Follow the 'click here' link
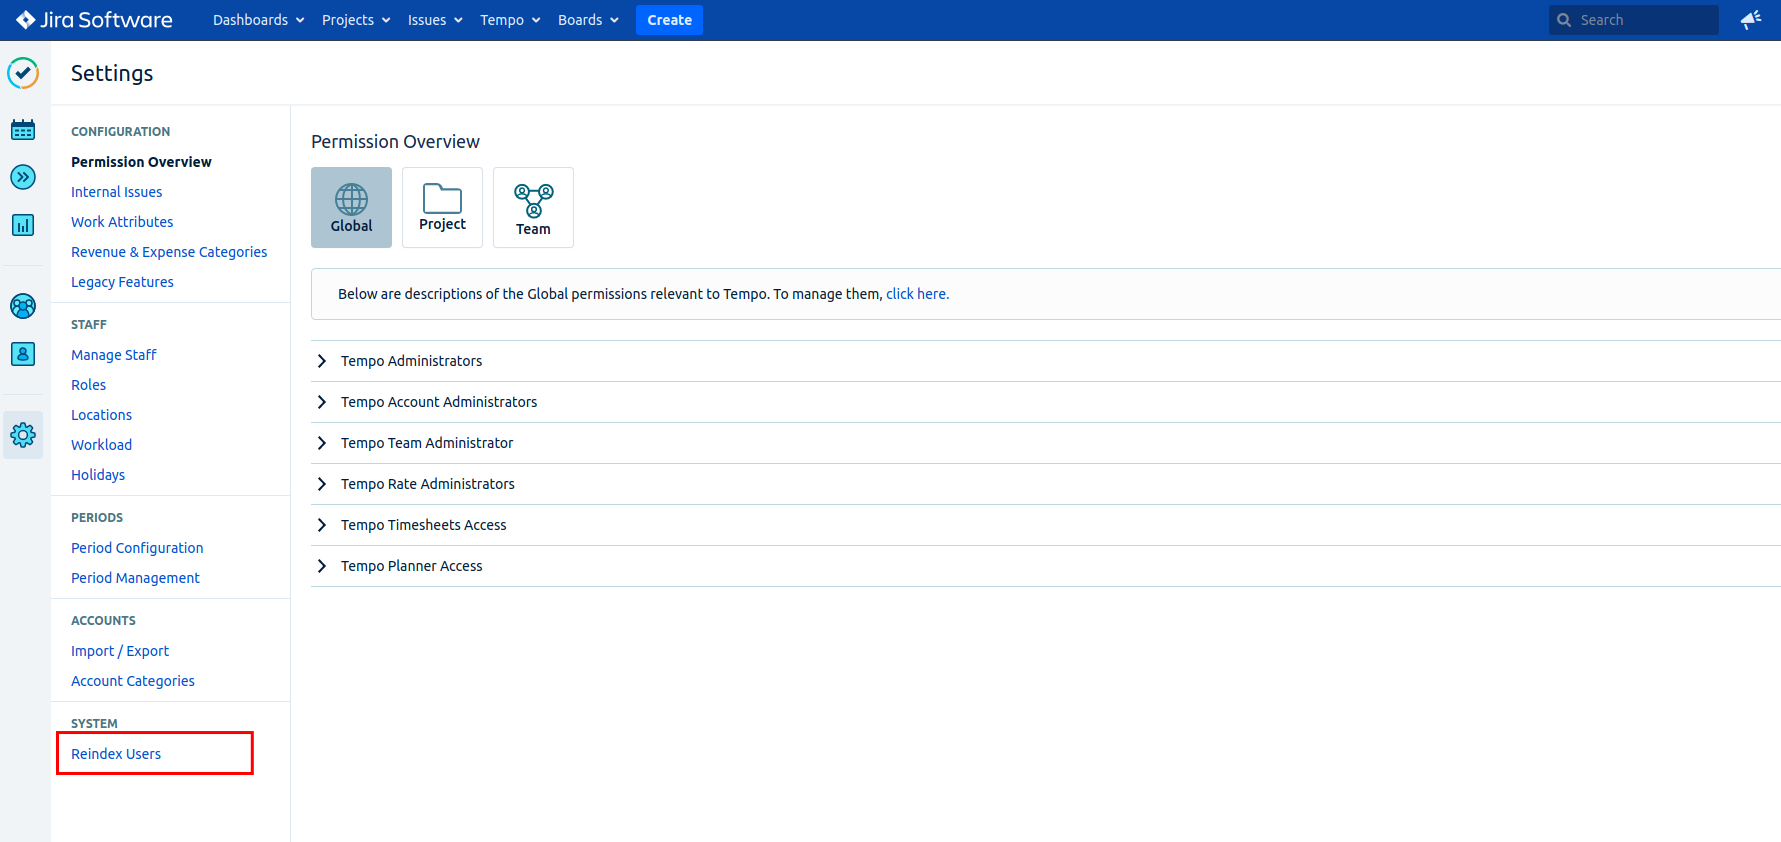 [x=916, y=294]
